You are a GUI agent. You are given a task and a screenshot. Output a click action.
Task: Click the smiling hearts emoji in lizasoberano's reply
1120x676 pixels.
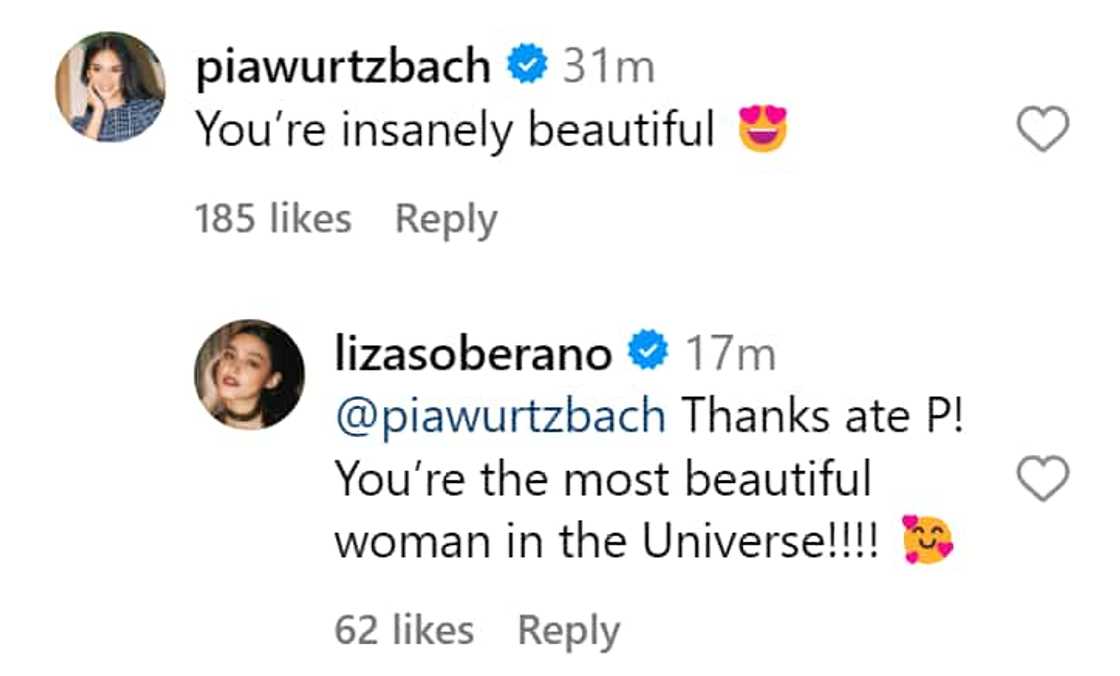(x=927, y=540)
